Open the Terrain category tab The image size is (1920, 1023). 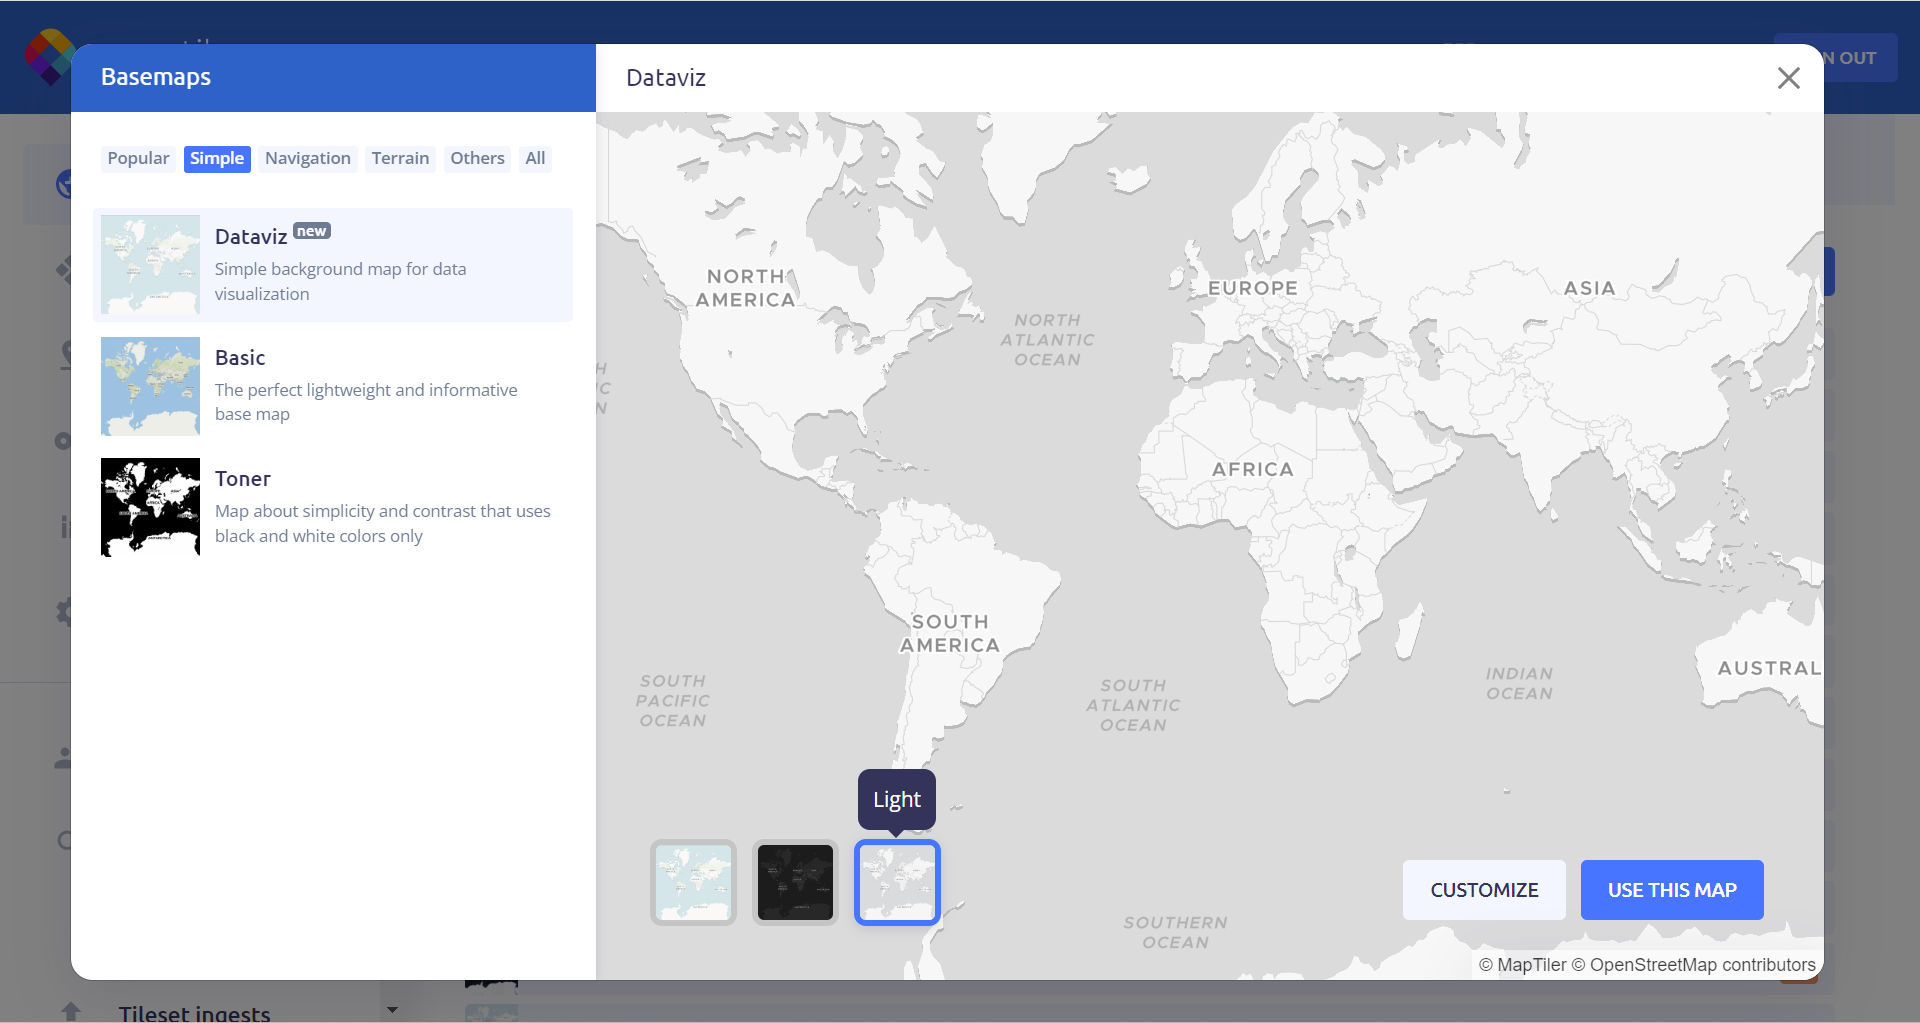pyautogui.click(x=400, y=158)
